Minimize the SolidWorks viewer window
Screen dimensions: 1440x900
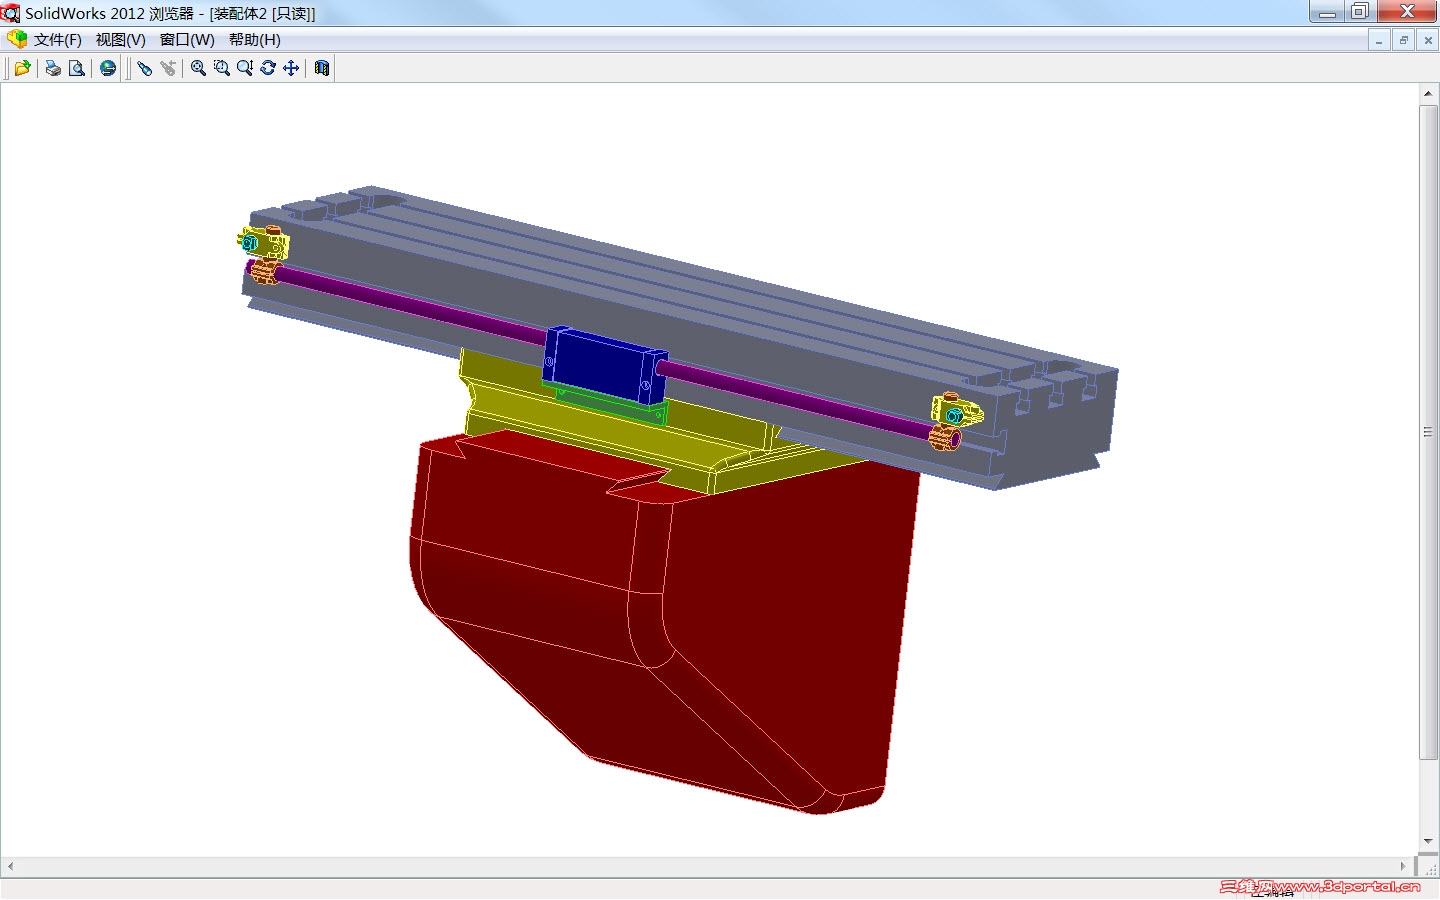1327,12
